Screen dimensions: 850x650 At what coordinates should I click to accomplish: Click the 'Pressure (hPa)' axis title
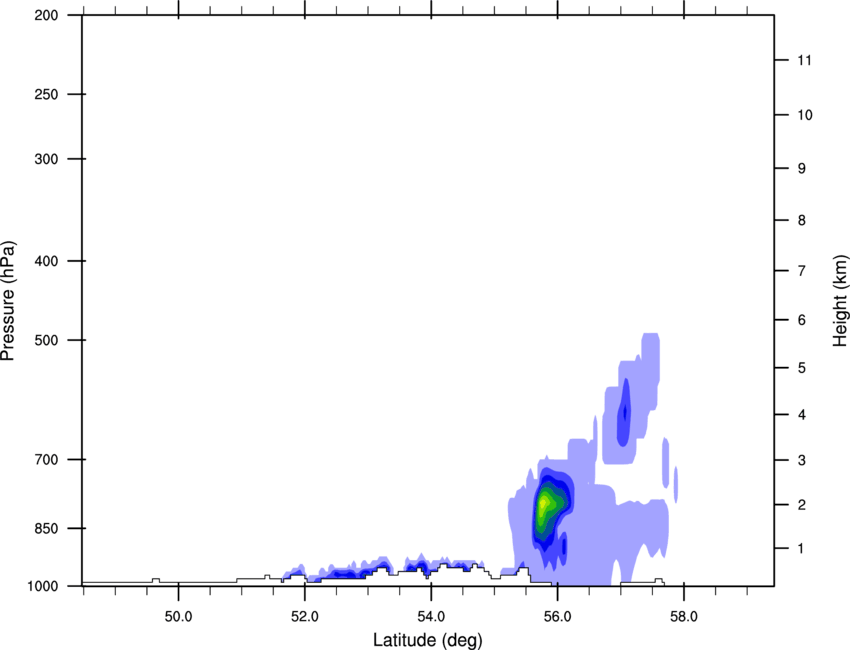coord(8,300)
